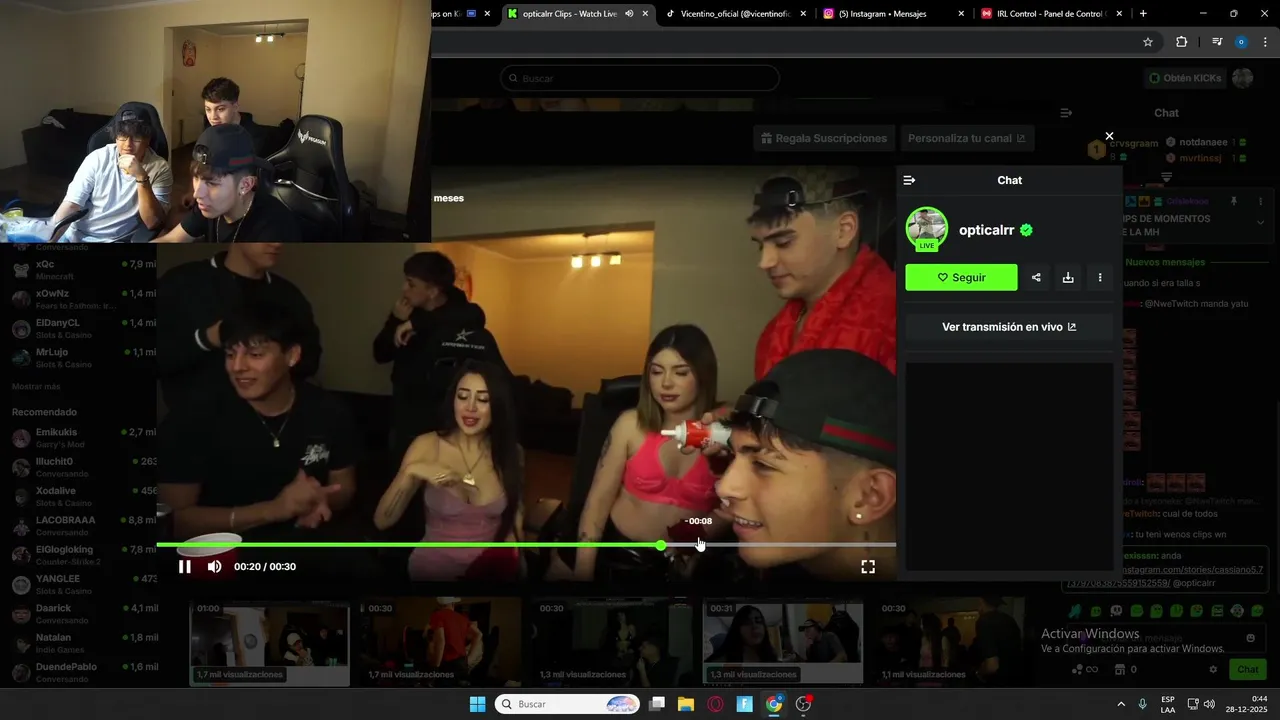Image resolution: width=1280 pixels, height=720 pixels.
Task: Click Personaliza tu canal button
Action: click(x=966, y=138)
